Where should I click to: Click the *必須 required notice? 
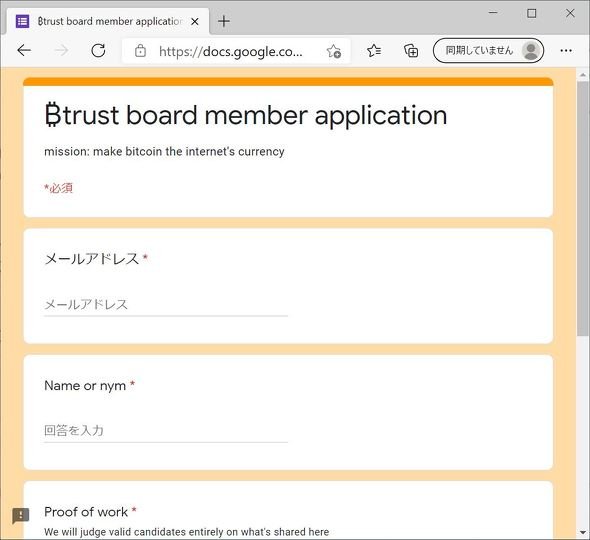(x=58, y=187)
